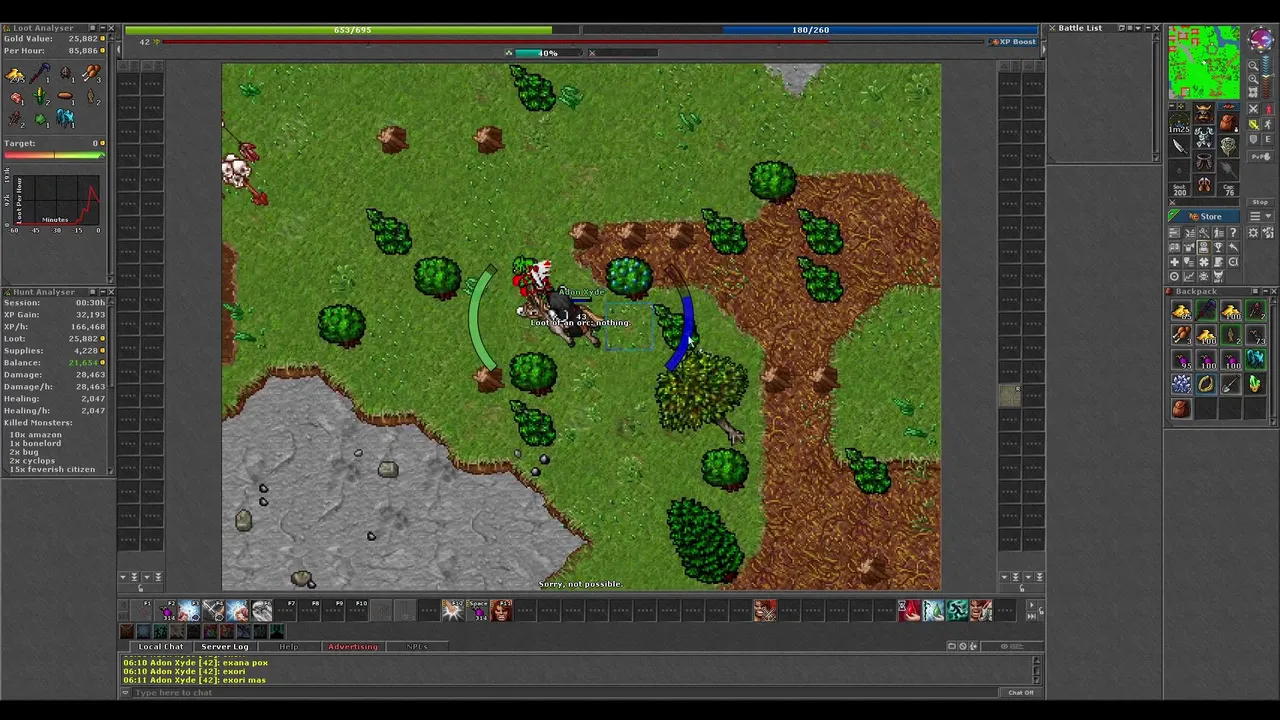
Task: Click the minimap view
Action: click(x=1204, y=62)
